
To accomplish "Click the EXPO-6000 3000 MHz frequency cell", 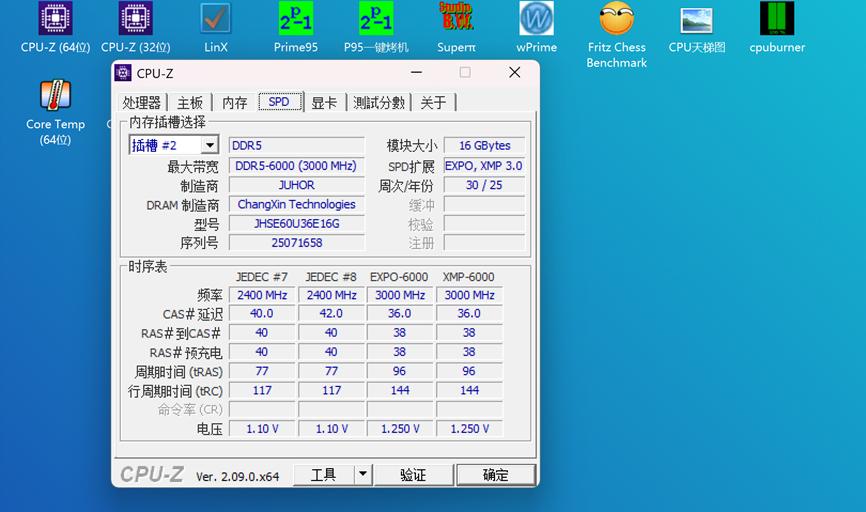I will coord(400,295).
